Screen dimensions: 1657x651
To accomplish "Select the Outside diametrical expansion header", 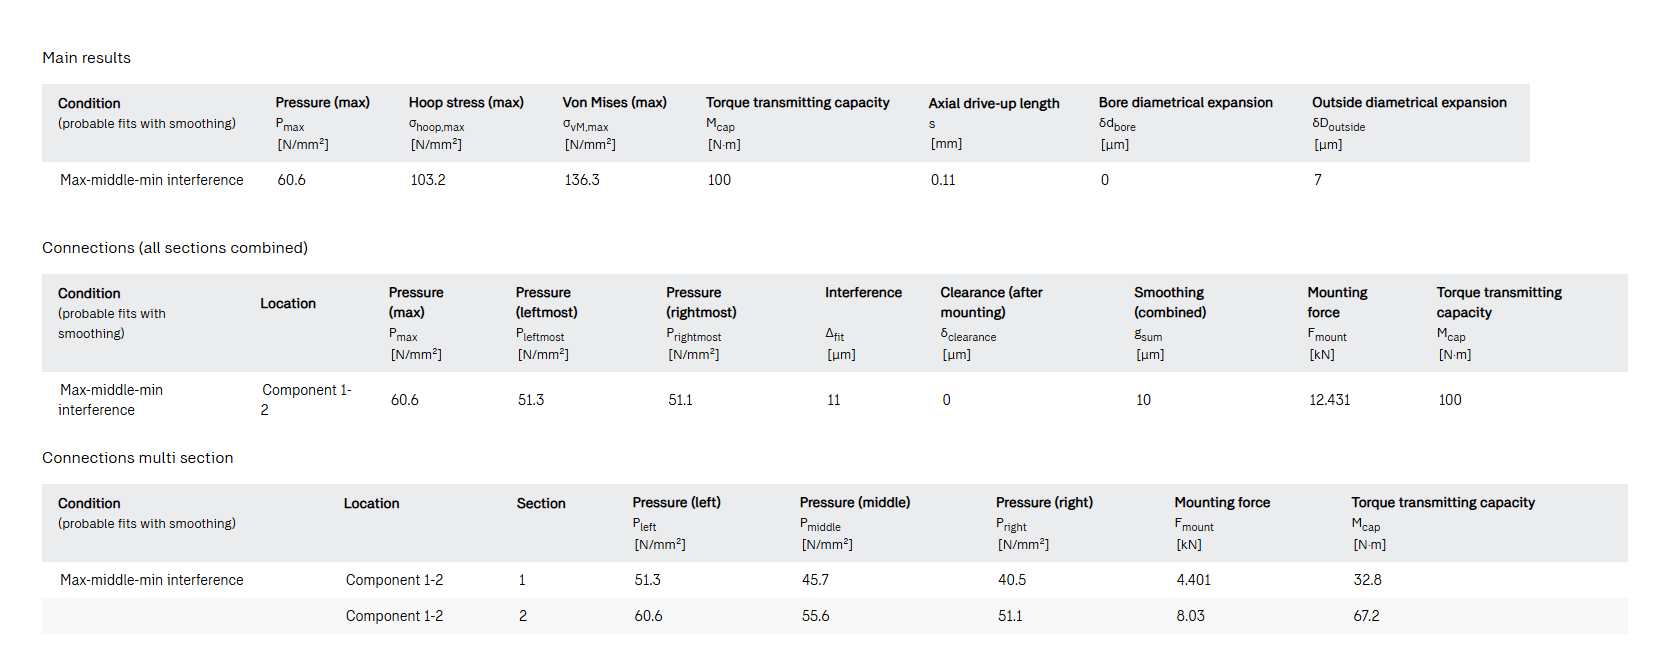I will tap(1408, 103).
